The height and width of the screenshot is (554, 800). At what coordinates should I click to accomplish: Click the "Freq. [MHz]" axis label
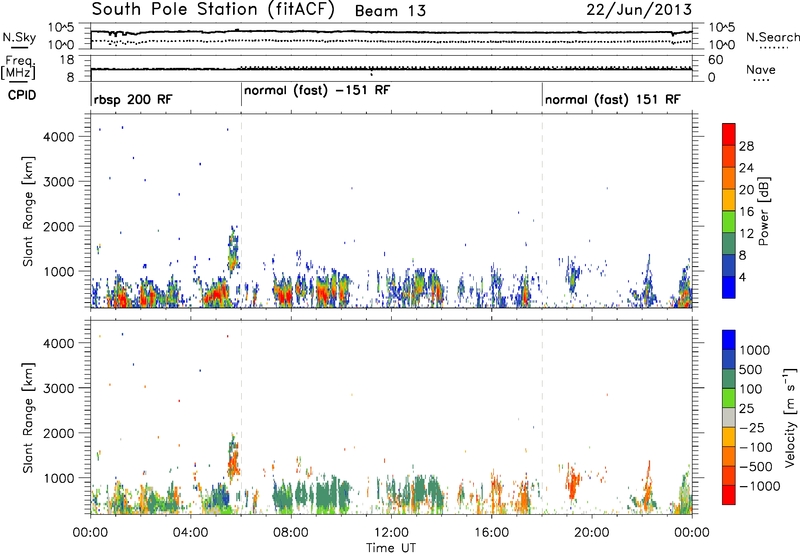[18, 67]
